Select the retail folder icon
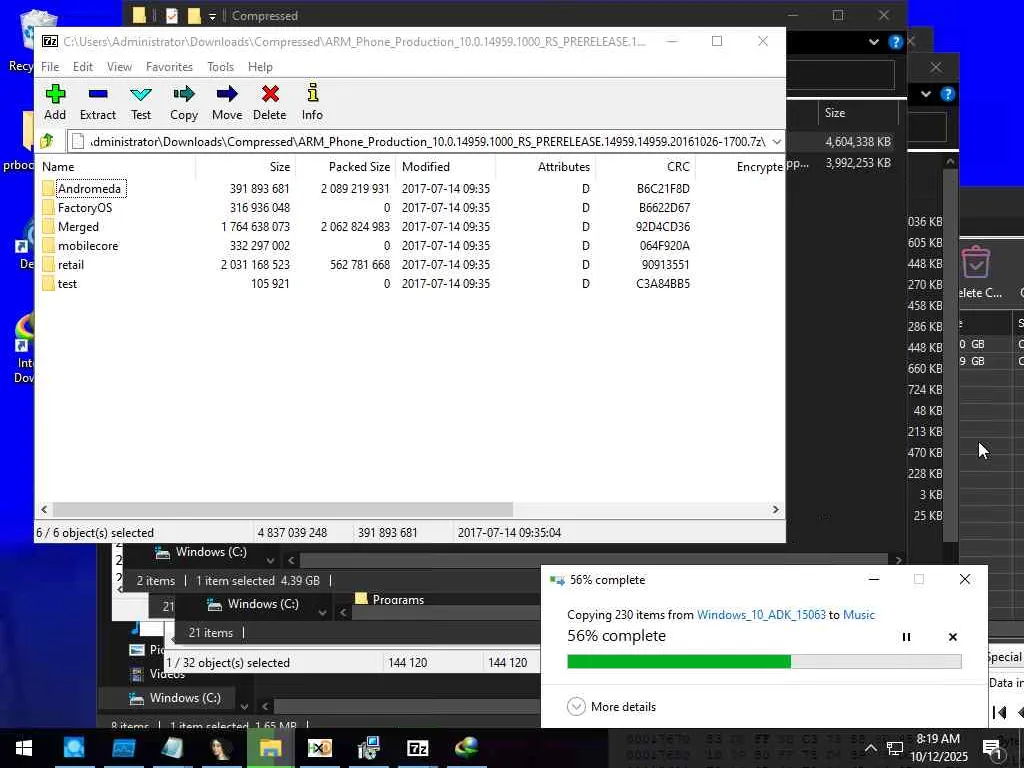This screenshot has height=768, width=1024. point(48,264)
